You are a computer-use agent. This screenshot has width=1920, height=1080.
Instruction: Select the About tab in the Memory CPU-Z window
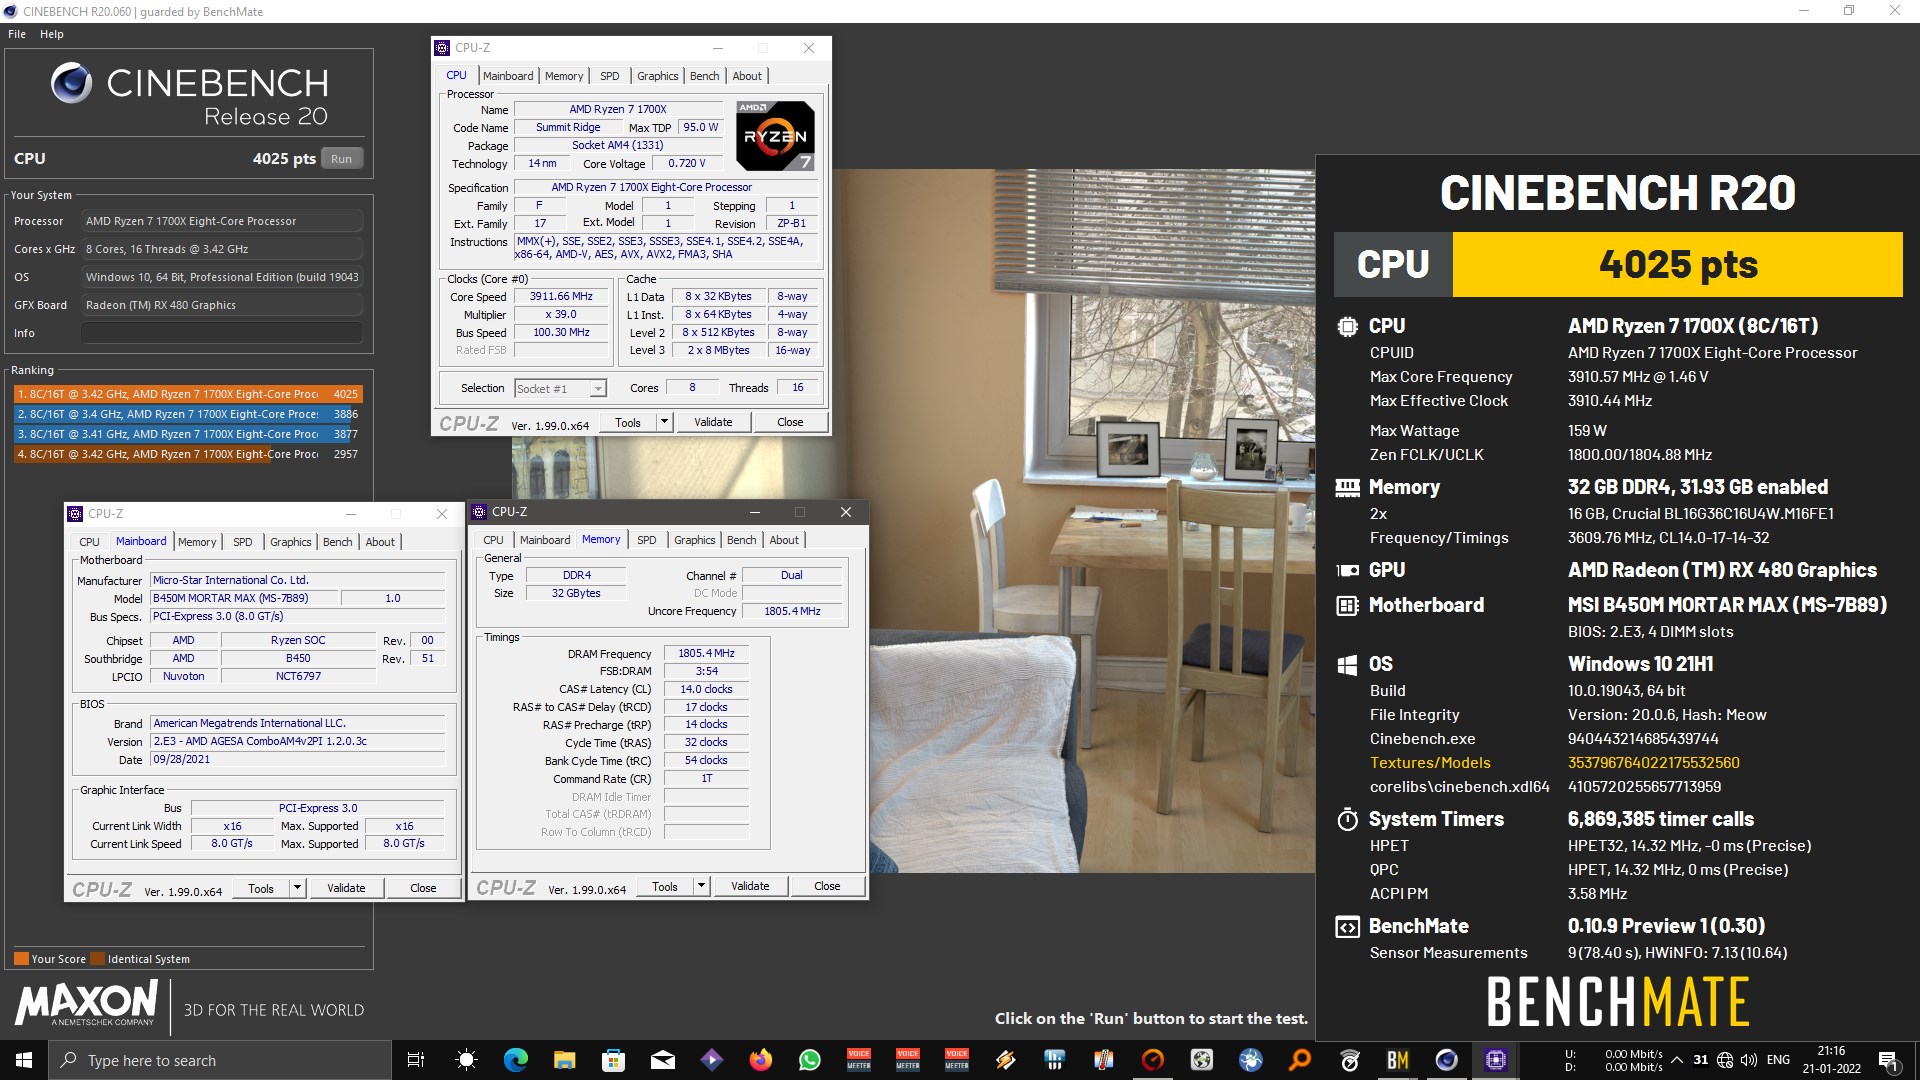(784, 540)
